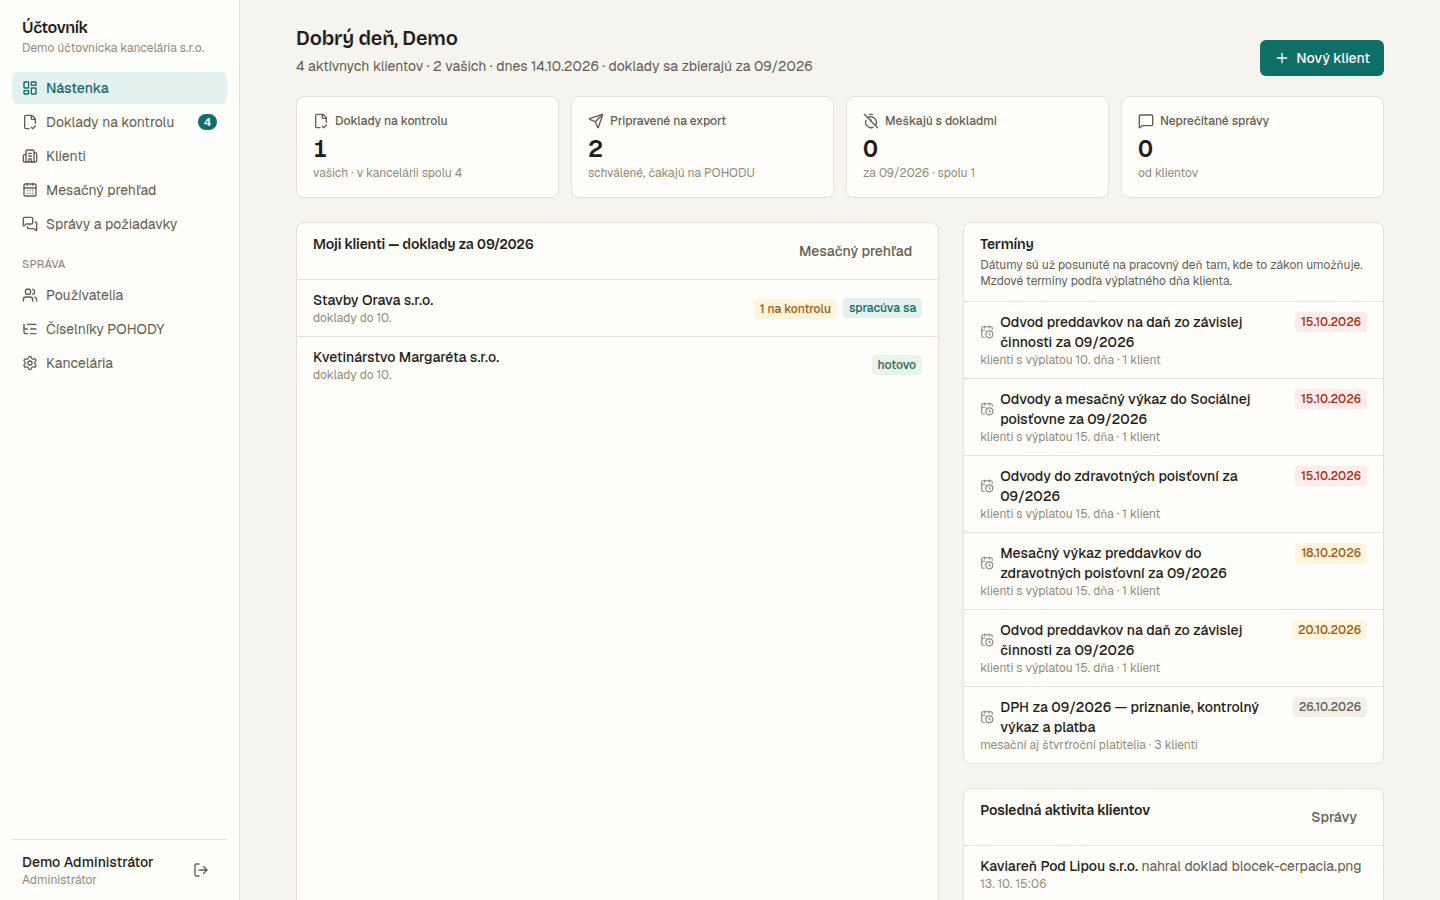Image resolution: width=1440 pixels, height=900 pixels.
Task: Open Číselníky POHODY settings
Action: [x=120, y=329]
